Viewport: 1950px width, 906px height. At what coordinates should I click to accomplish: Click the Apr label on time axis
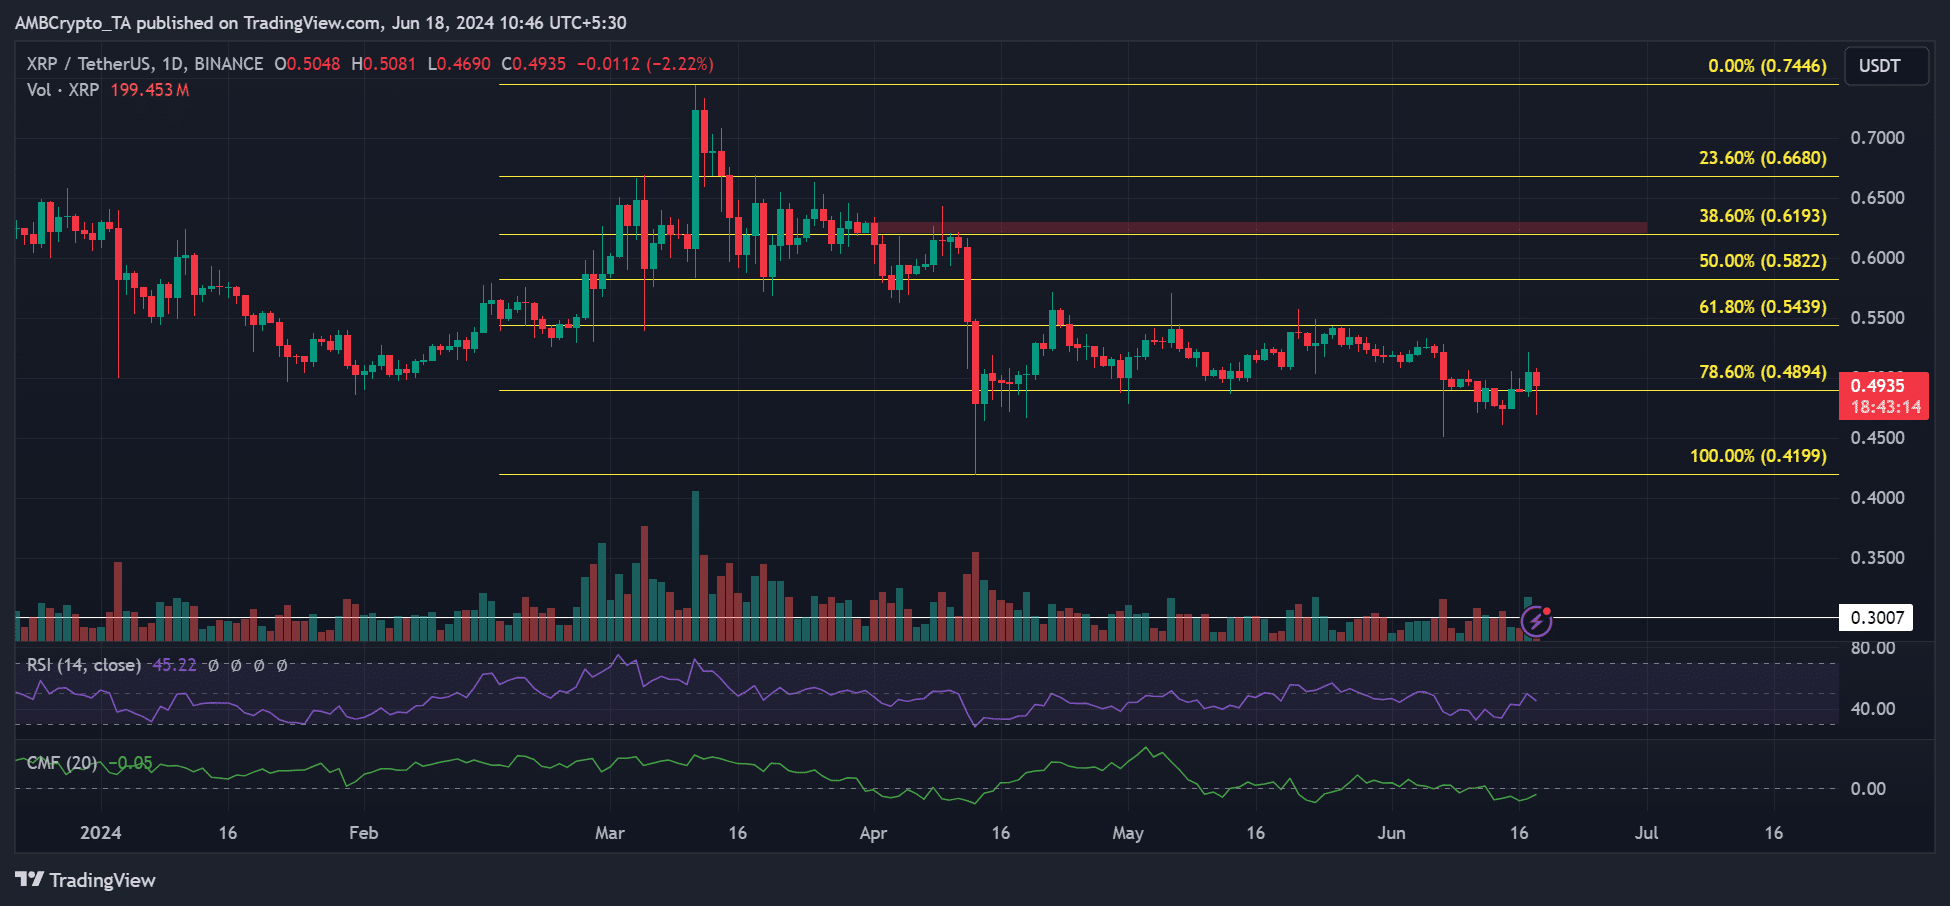873,833
